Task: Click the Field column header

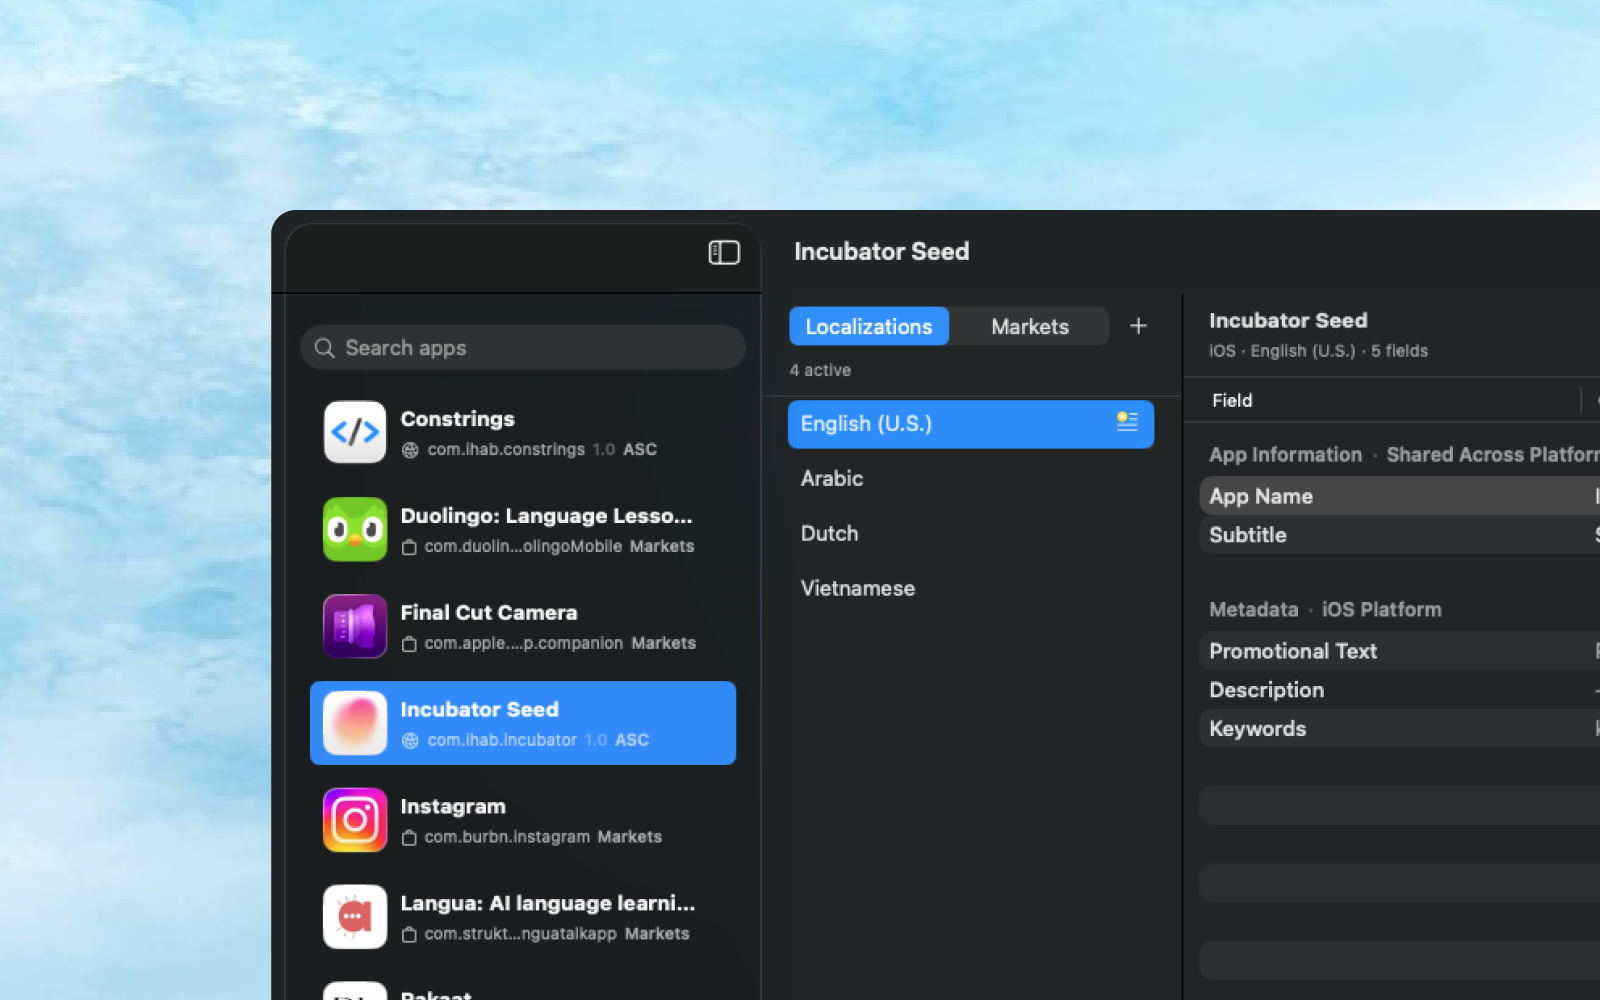Action: pyautogui.click(x=1232, y=400)
